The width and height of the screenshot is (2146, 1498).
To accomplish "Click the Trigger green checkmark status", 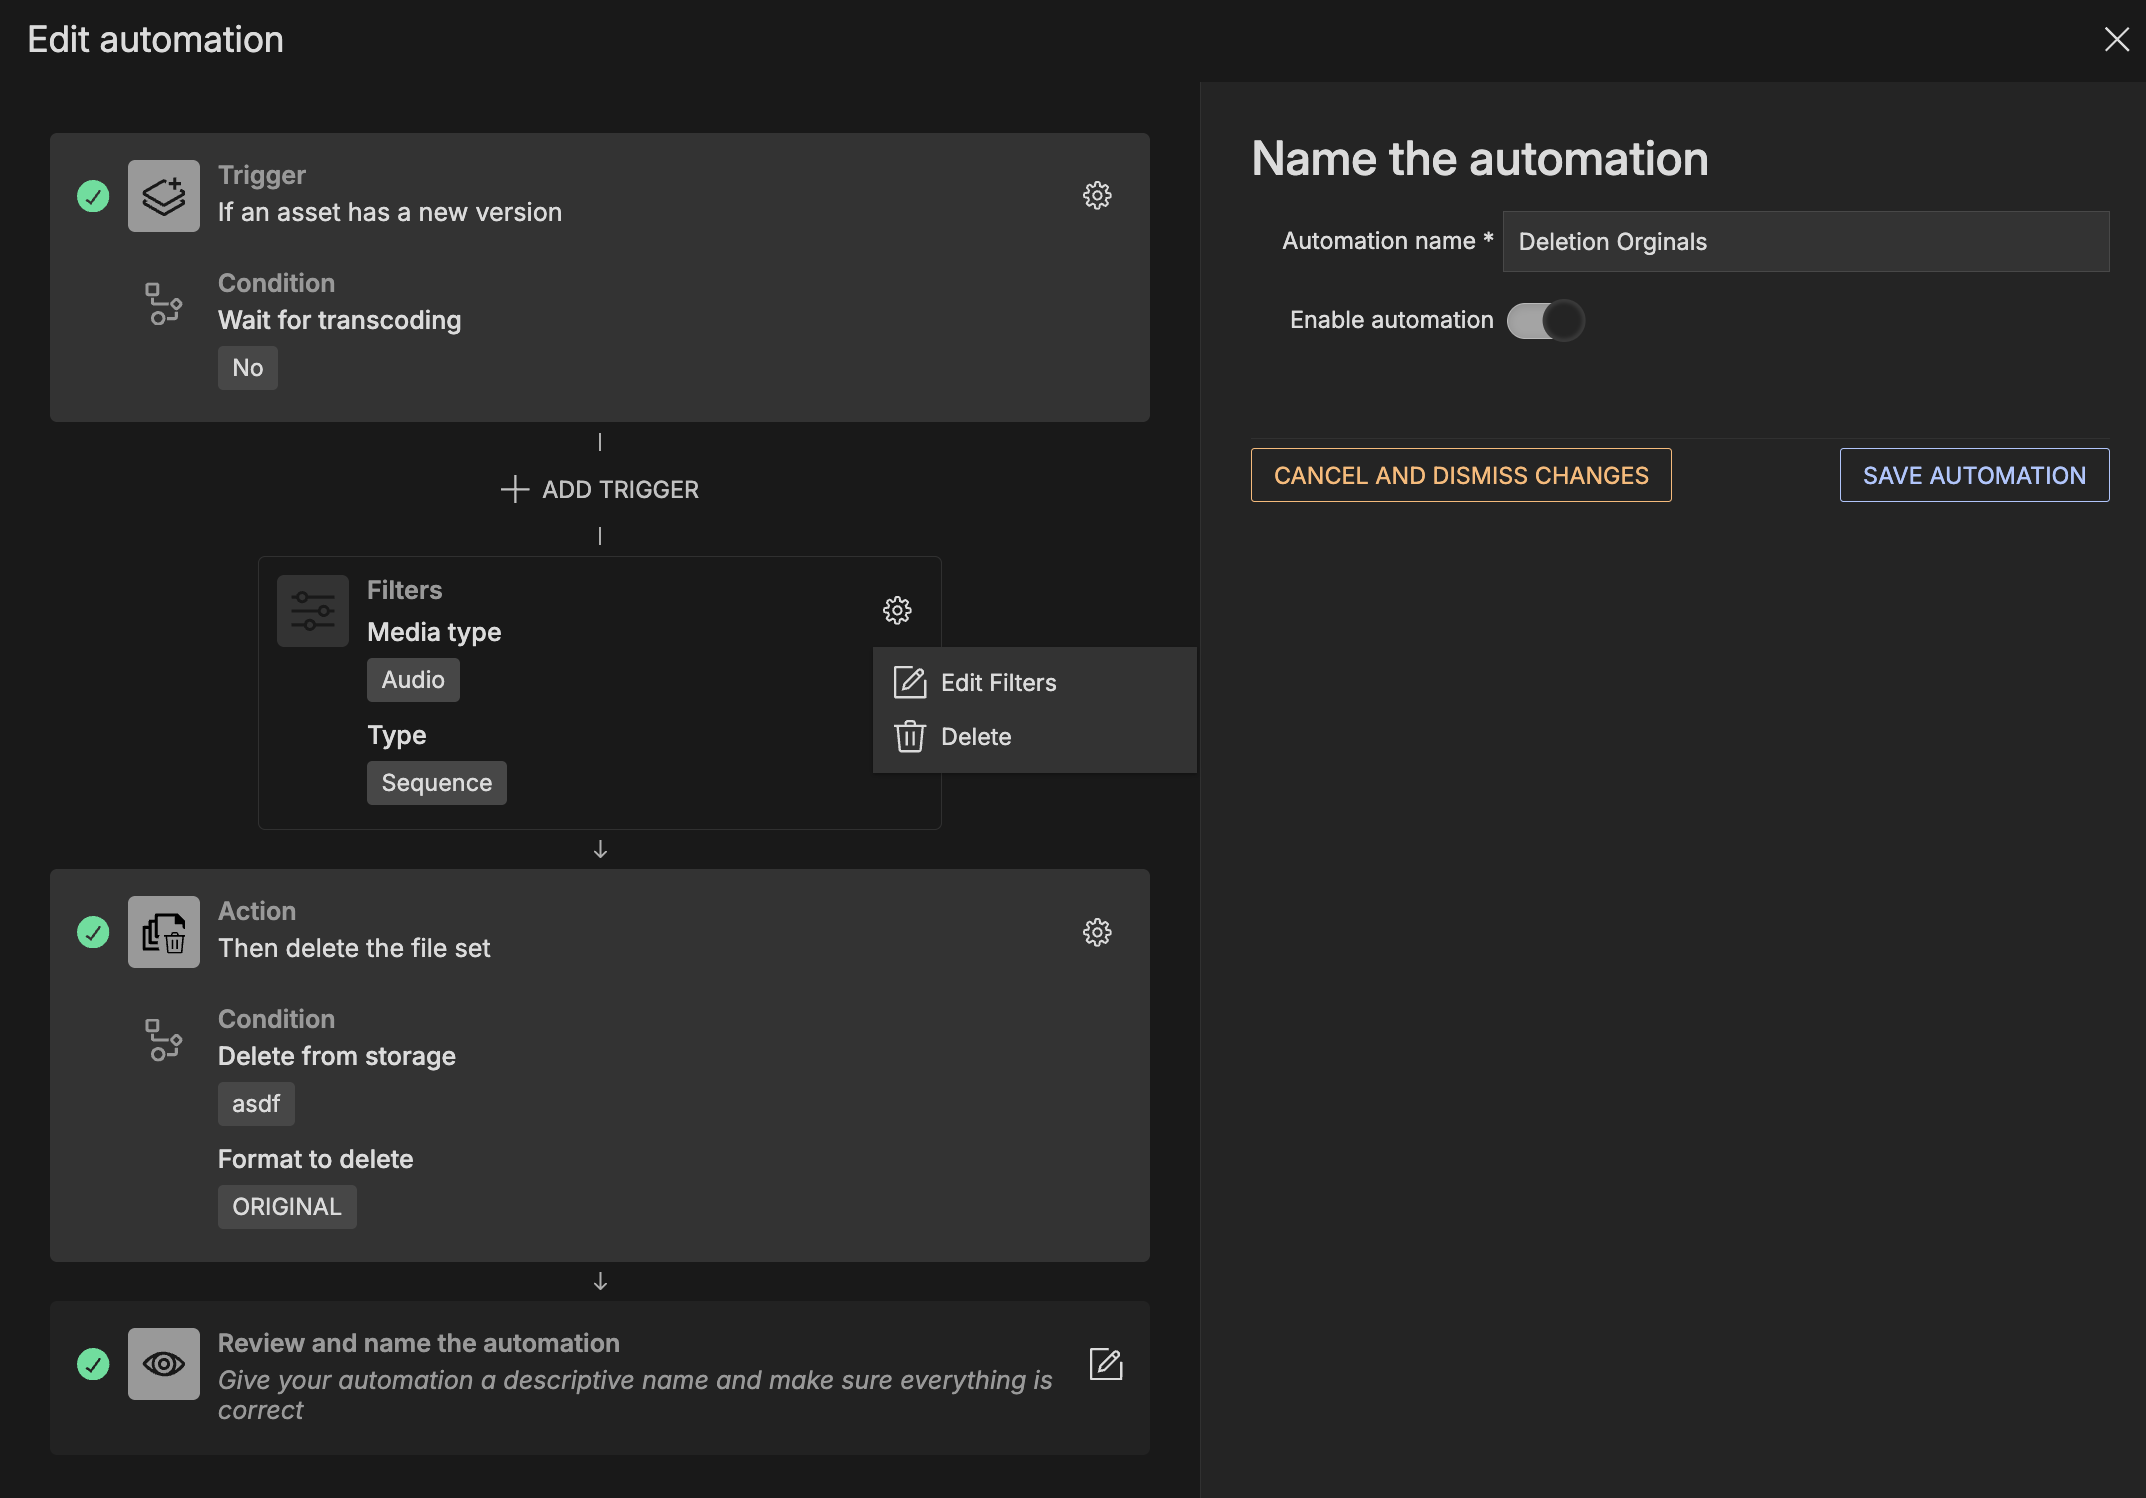I will point(93,196).
